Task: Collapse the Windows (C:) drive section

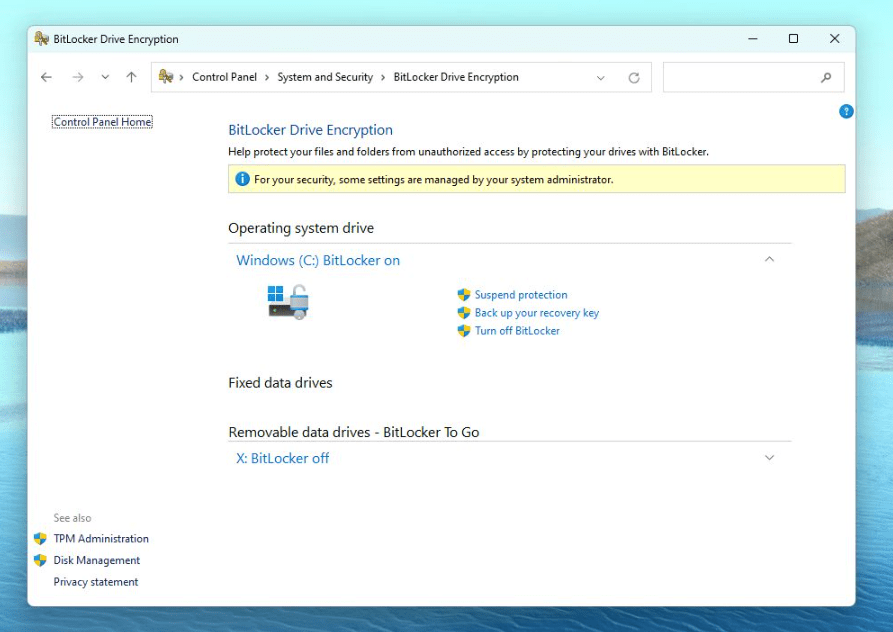Action: point(769,259)
